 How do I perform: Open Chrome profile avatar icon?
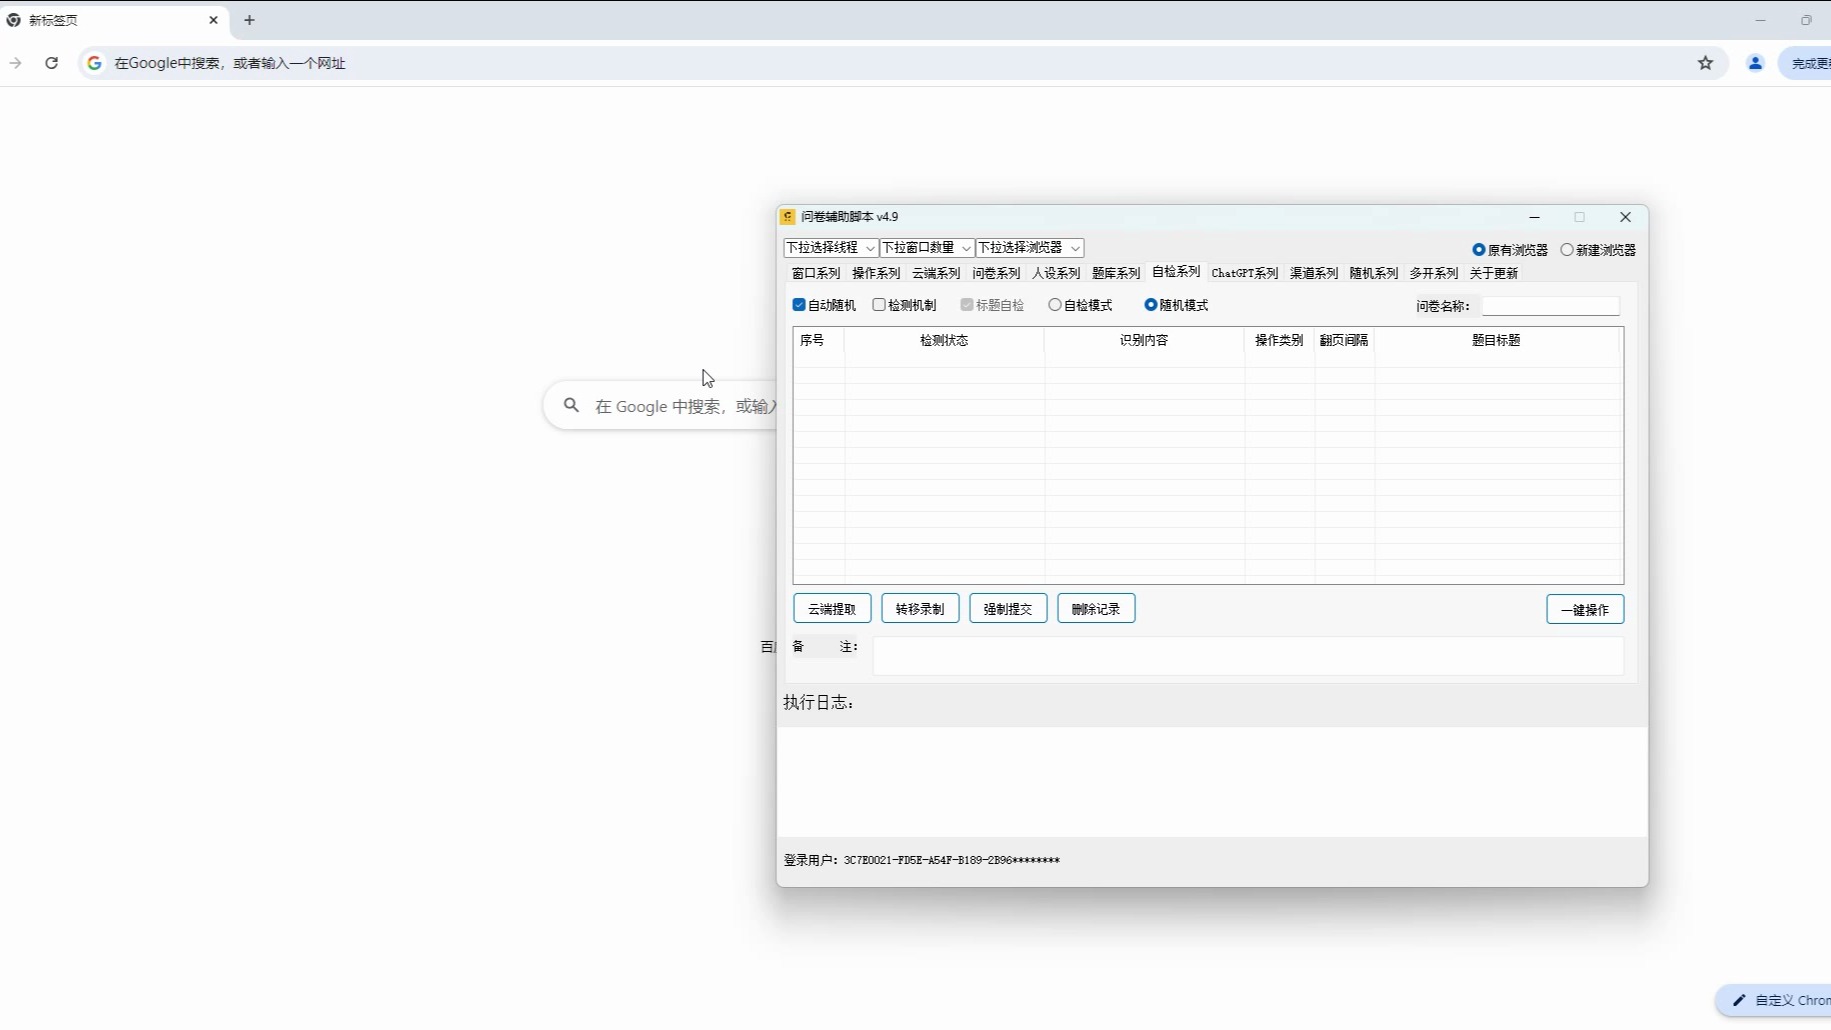click(x=1755, y=63)
